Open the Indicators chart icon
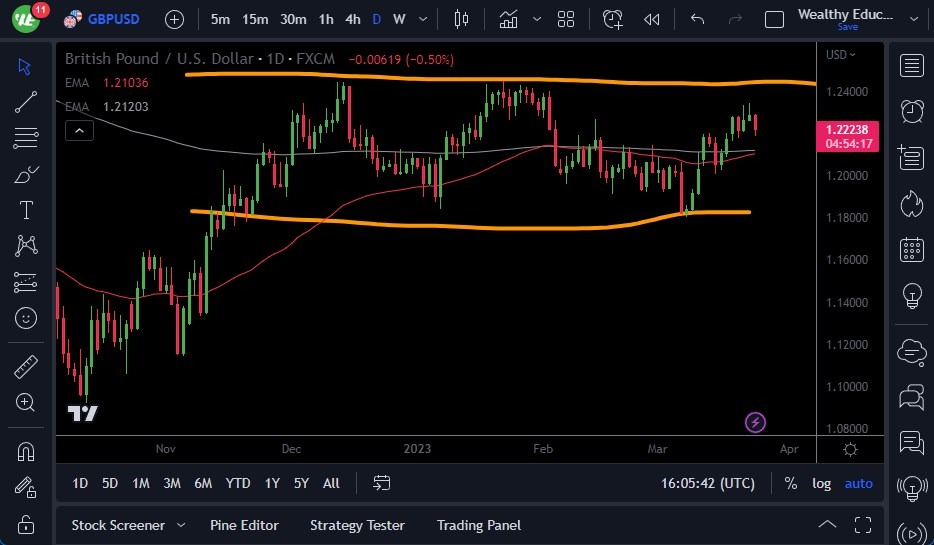This screenshot has height=545, width=934. 509,19
